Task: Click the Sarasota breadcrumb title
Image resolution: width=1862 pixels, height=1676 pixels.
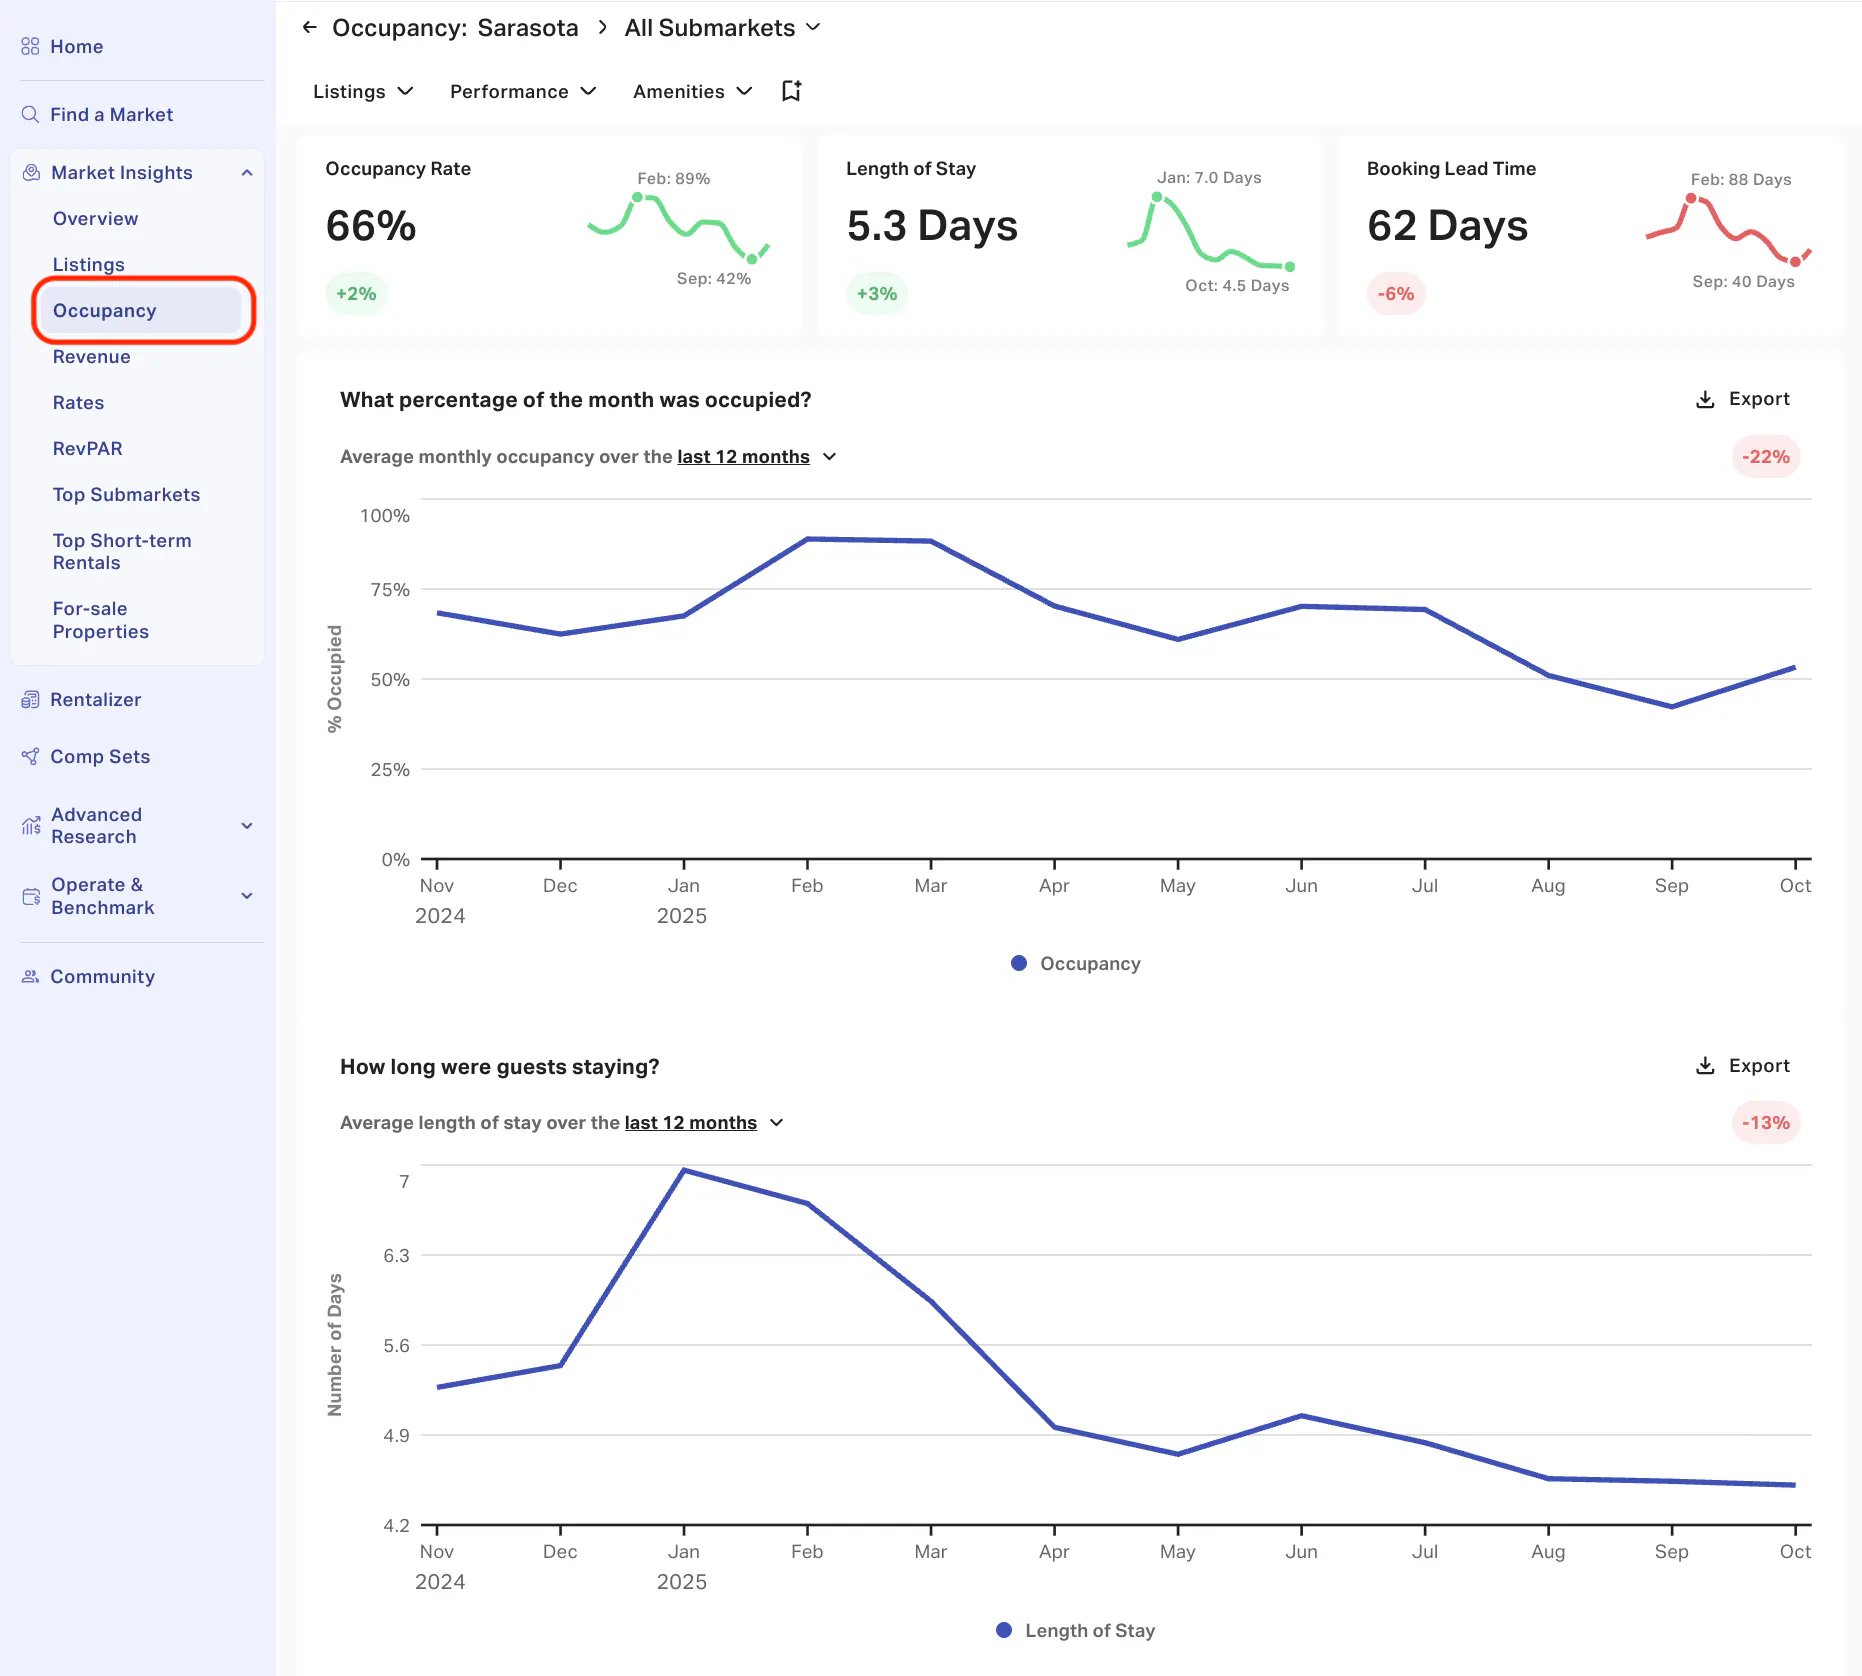Action: tap(528, 27)
